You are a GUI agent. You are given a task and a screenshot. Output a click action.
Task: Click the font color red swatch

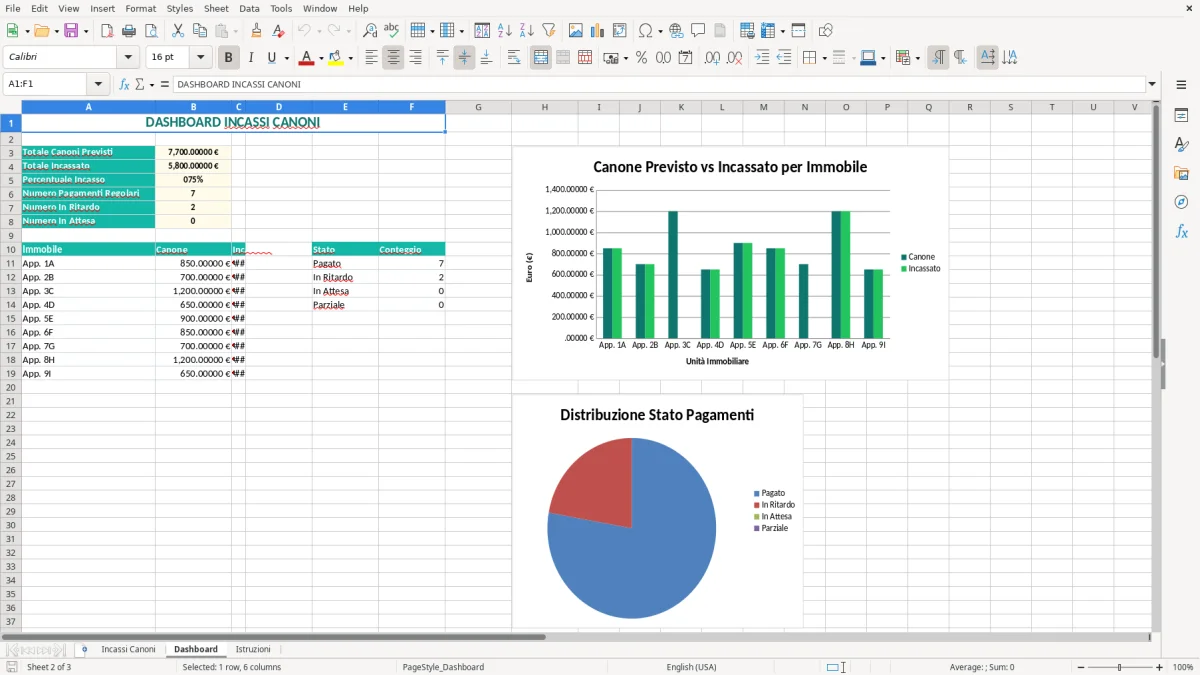[307, 58]
